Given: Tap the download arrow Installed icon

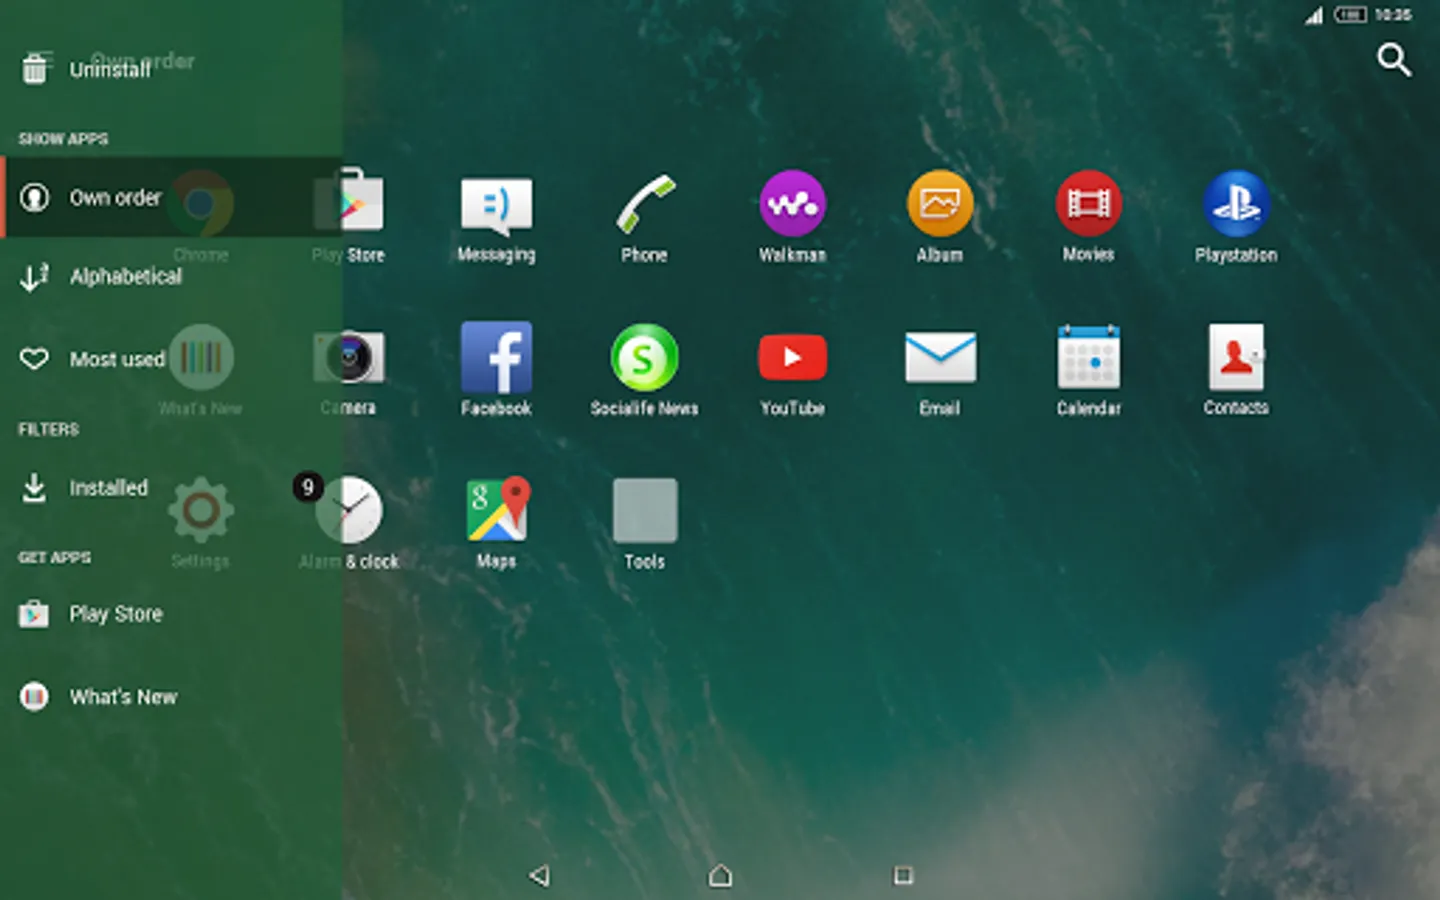Looking at the screenshot, I should (x=34, y=488).
